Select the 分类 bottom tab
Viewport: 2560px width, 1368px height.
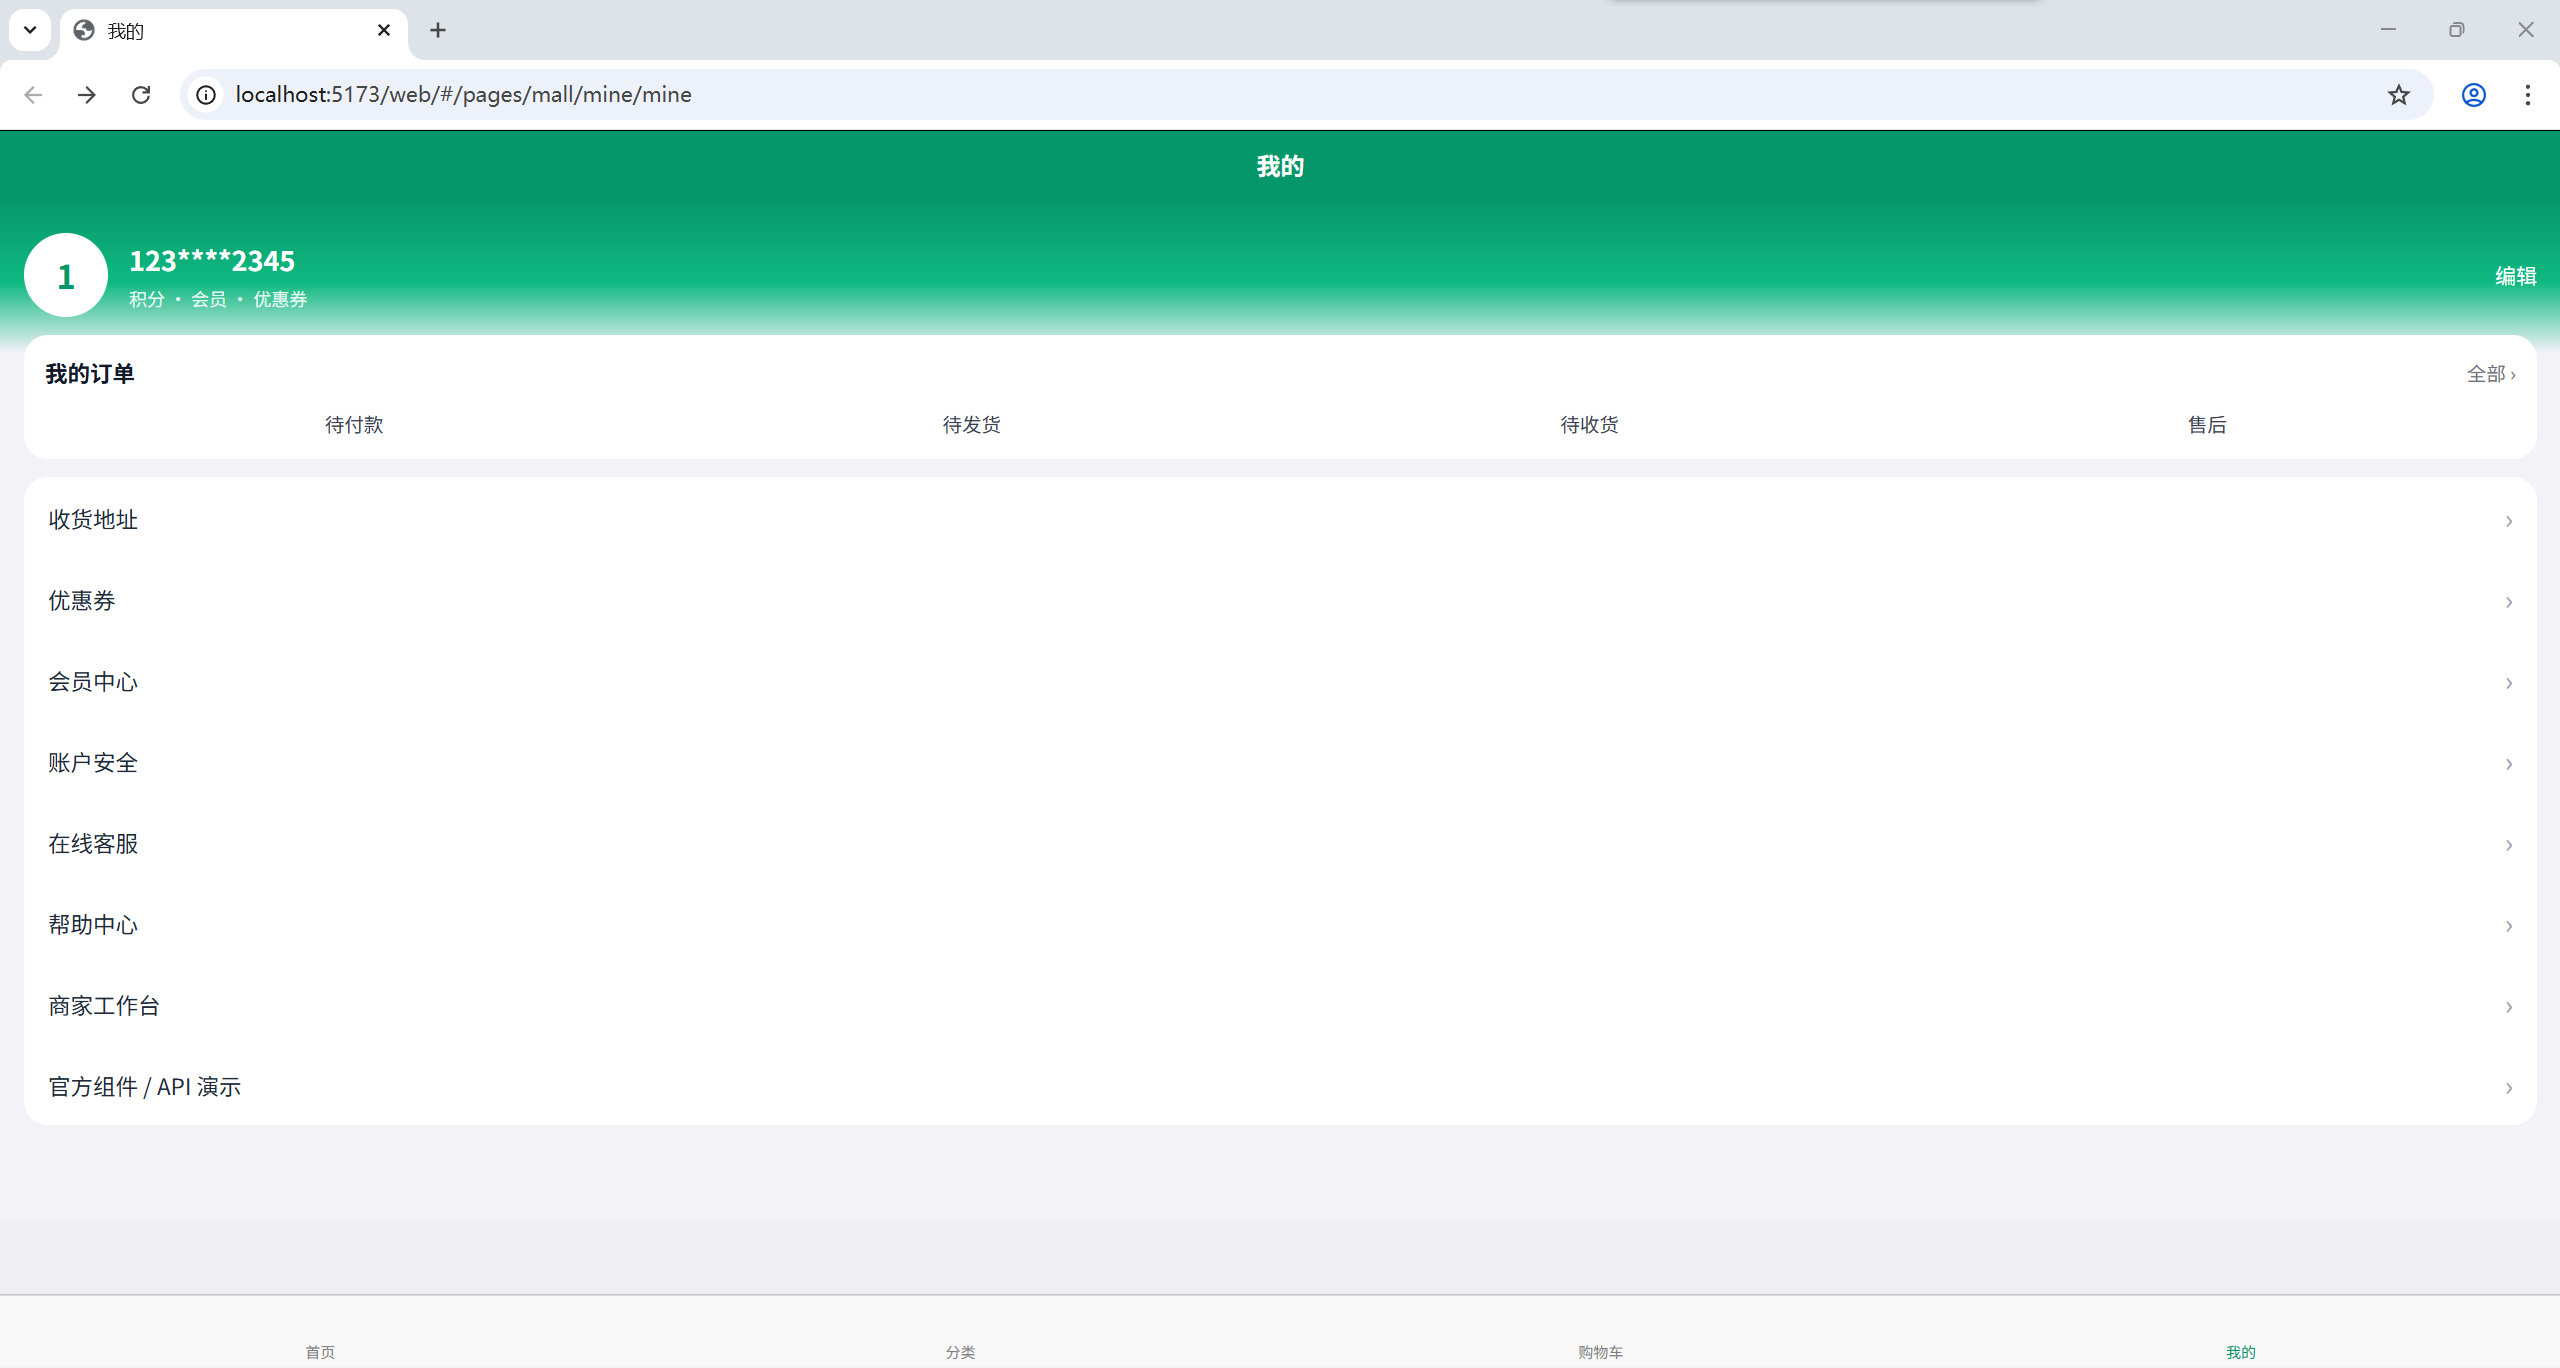(960, 1351)
